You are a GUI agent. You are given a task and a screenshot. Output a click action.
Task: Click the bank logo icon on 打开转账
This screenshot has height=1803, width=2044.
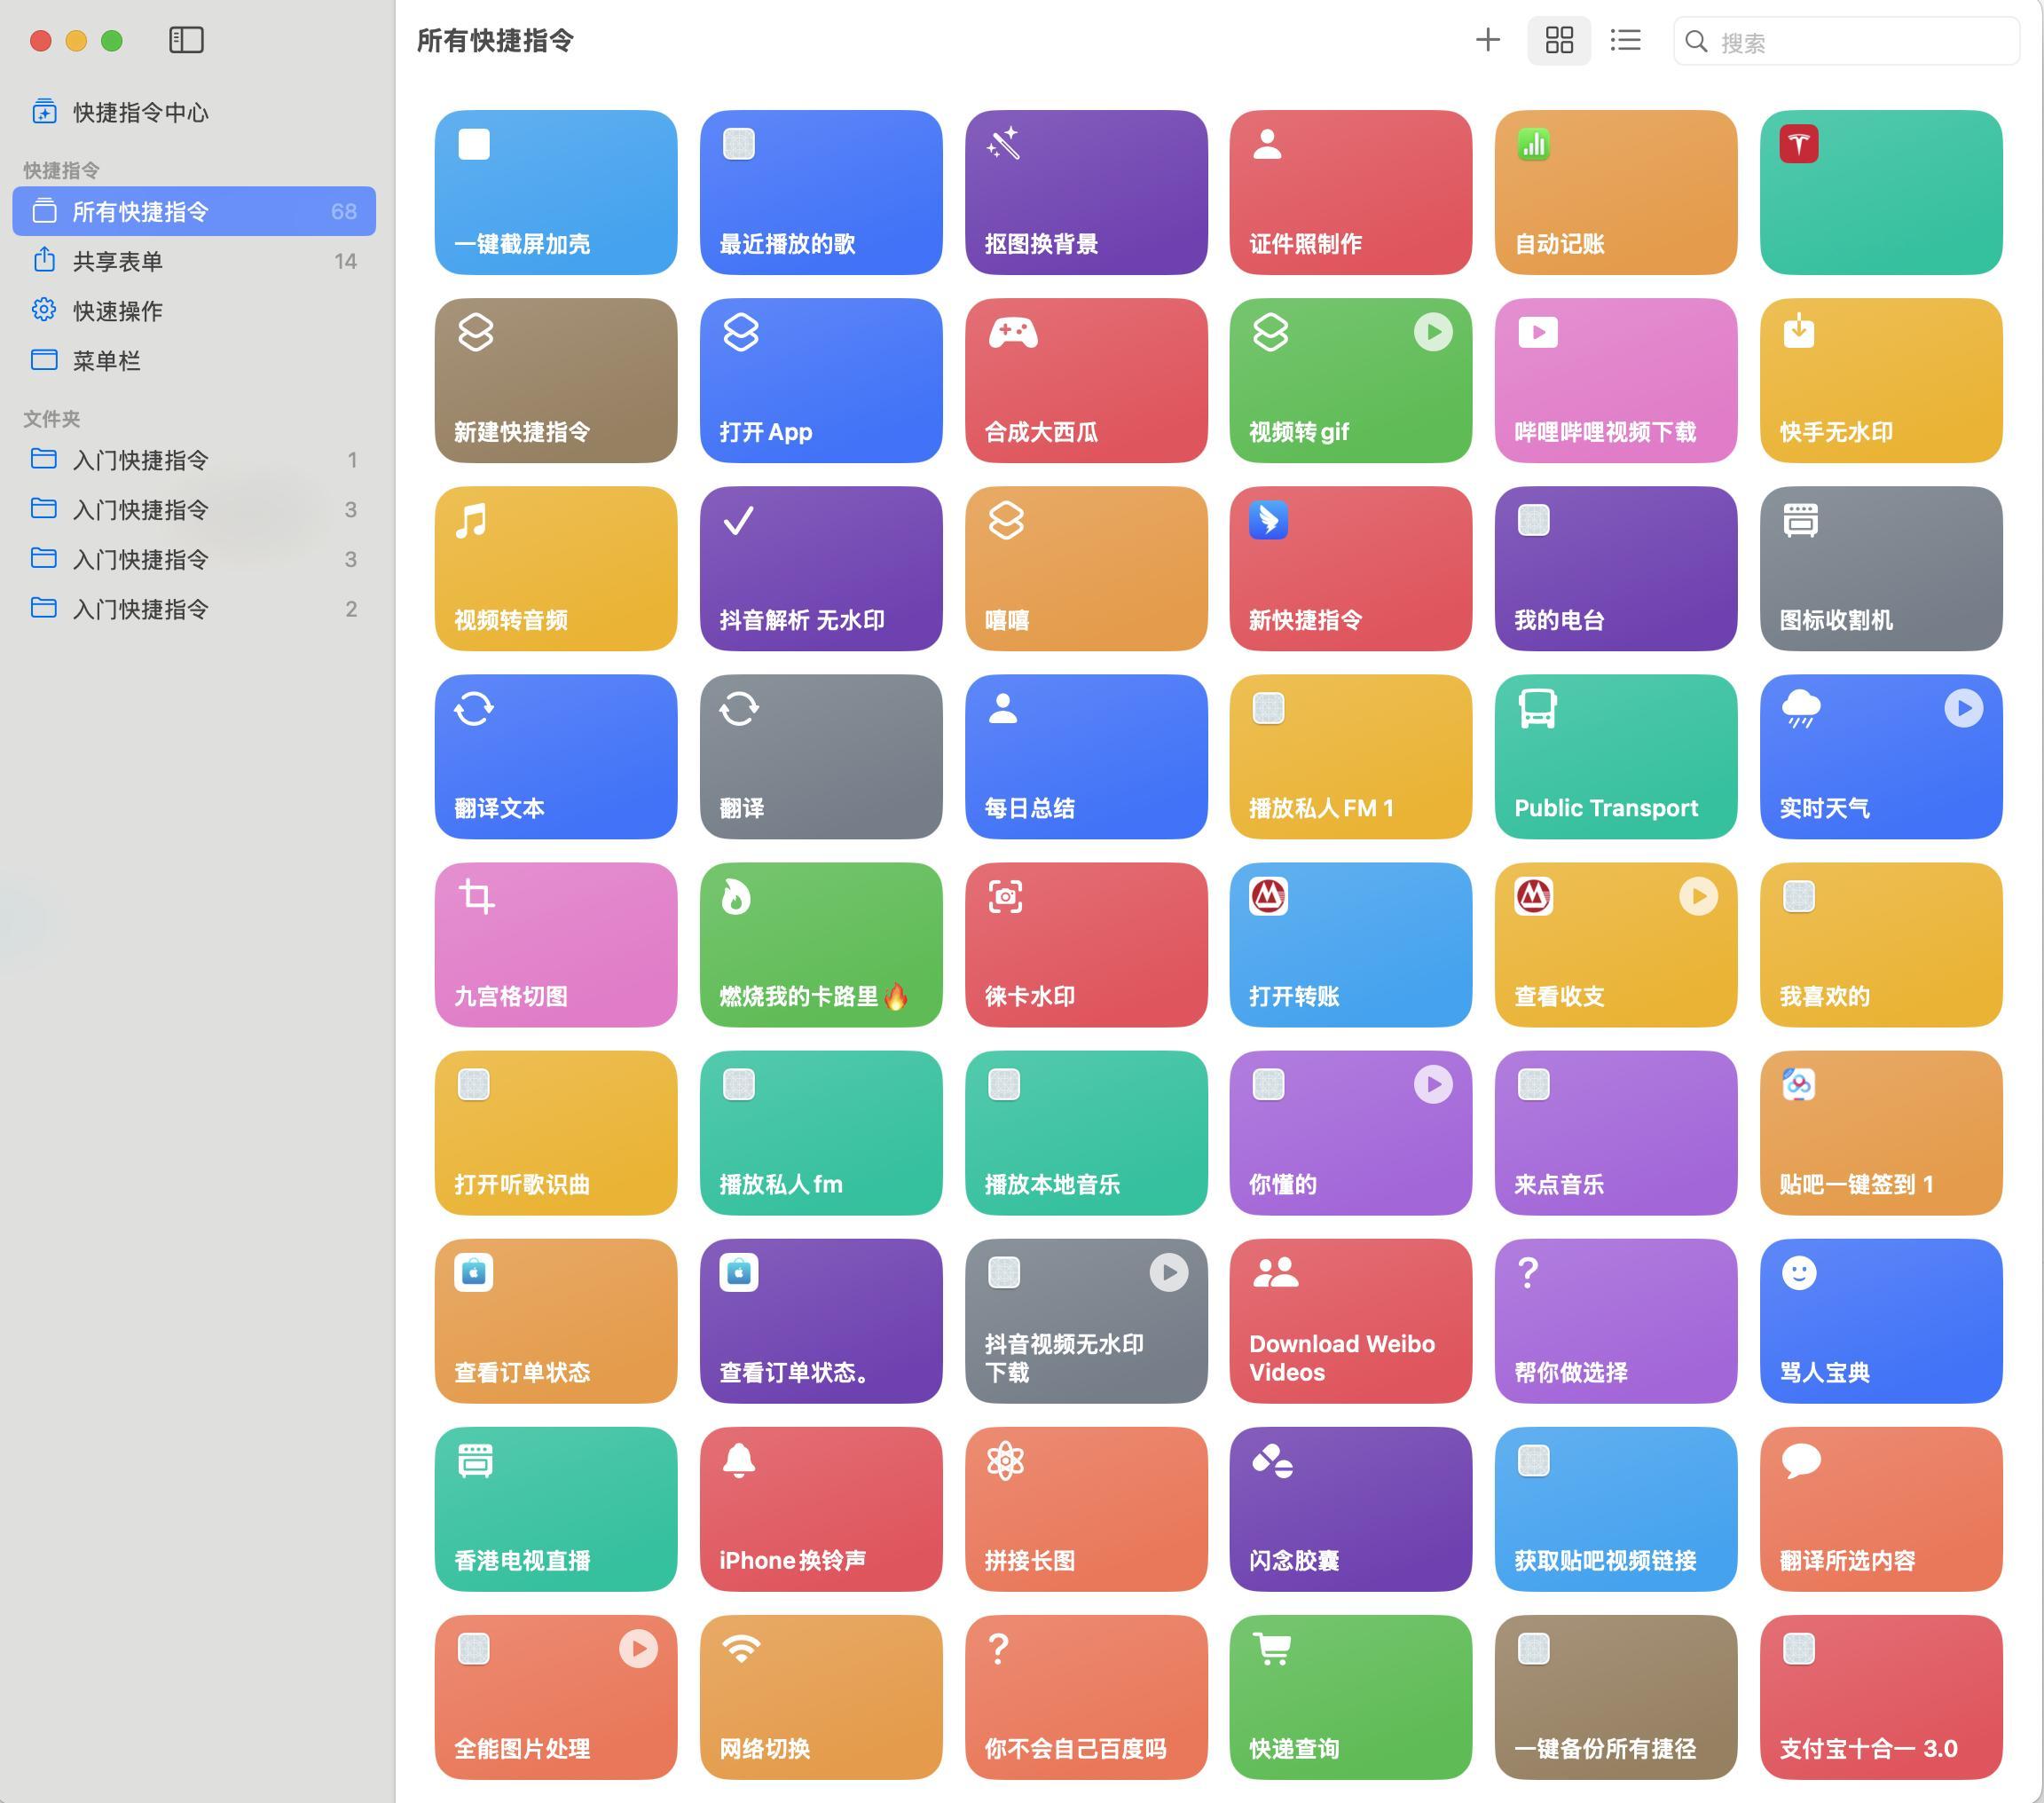click(1268, 896)
